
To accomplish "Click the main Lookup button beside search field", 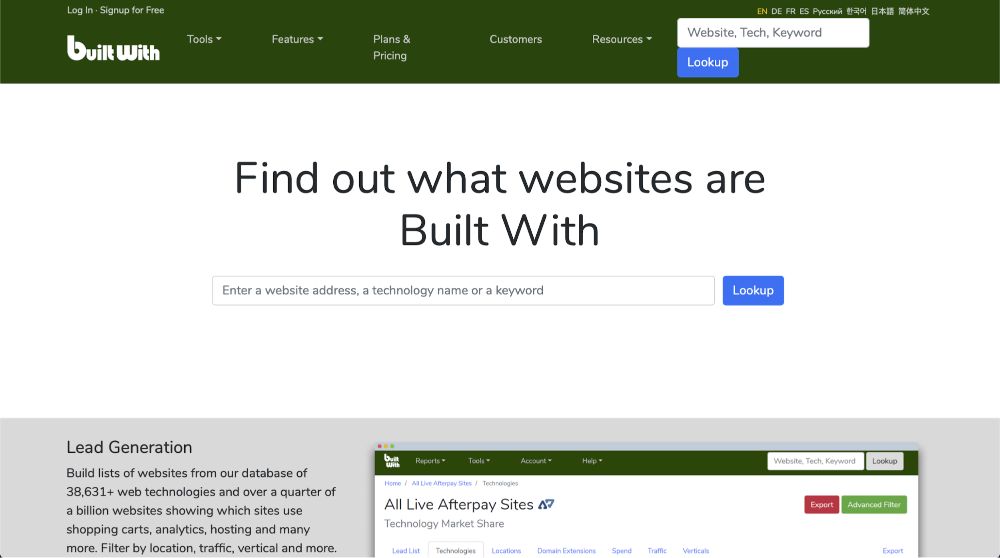I will click(x=753, y=291).
